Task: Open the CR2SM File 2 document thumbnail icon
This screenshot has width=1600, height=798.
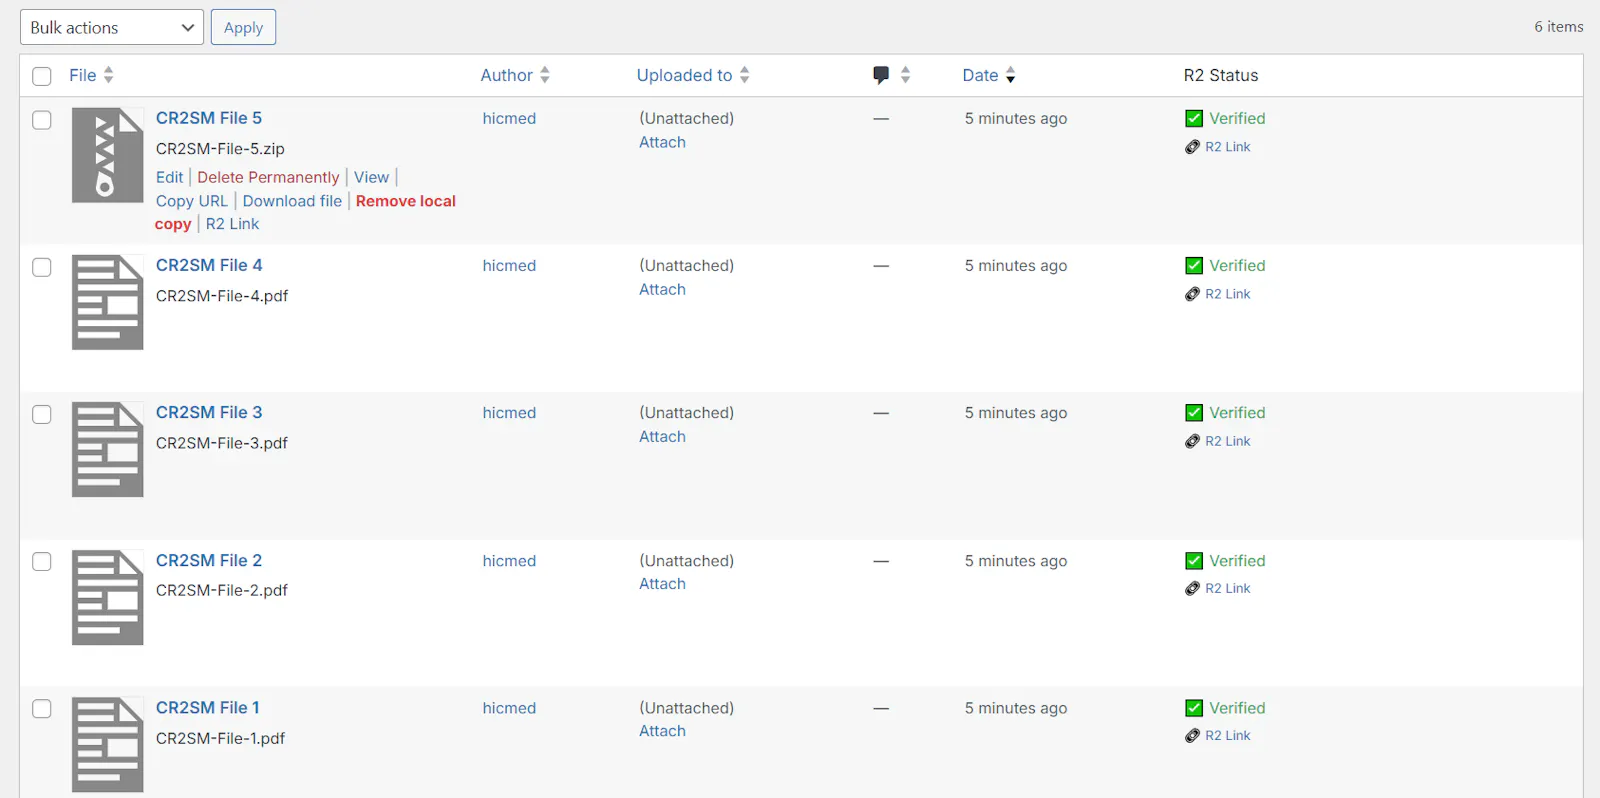Action: click(107, 597)
